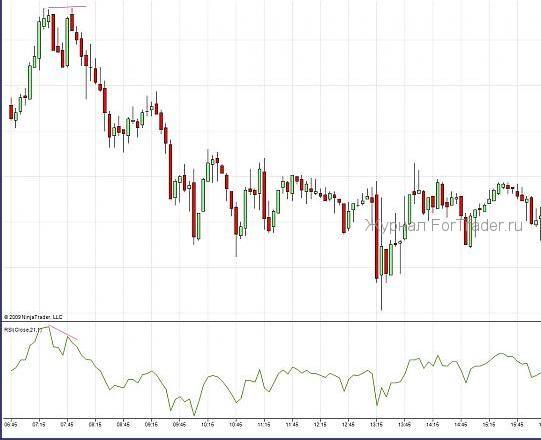Click the 09:45 time axis label
Viewport: 541px width, 440px height.
[179, 424]
